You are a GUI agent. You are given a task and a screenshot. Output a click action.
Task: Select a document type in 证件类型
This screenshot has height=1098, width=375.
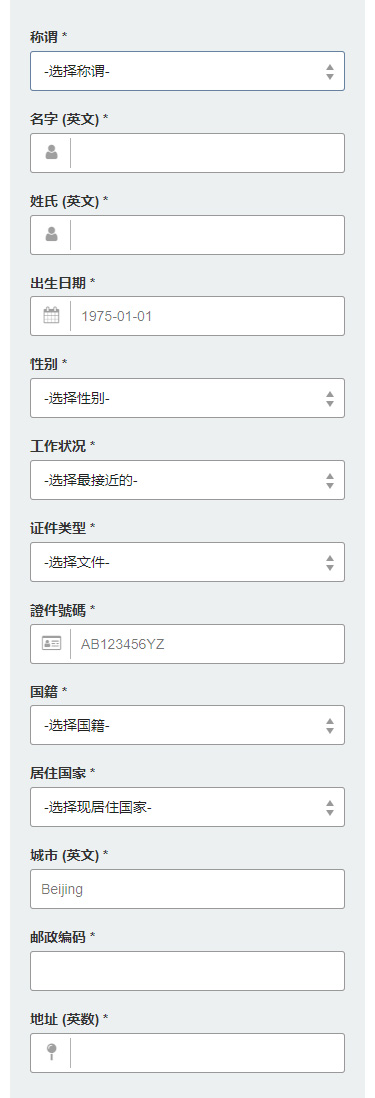point(188,562)
